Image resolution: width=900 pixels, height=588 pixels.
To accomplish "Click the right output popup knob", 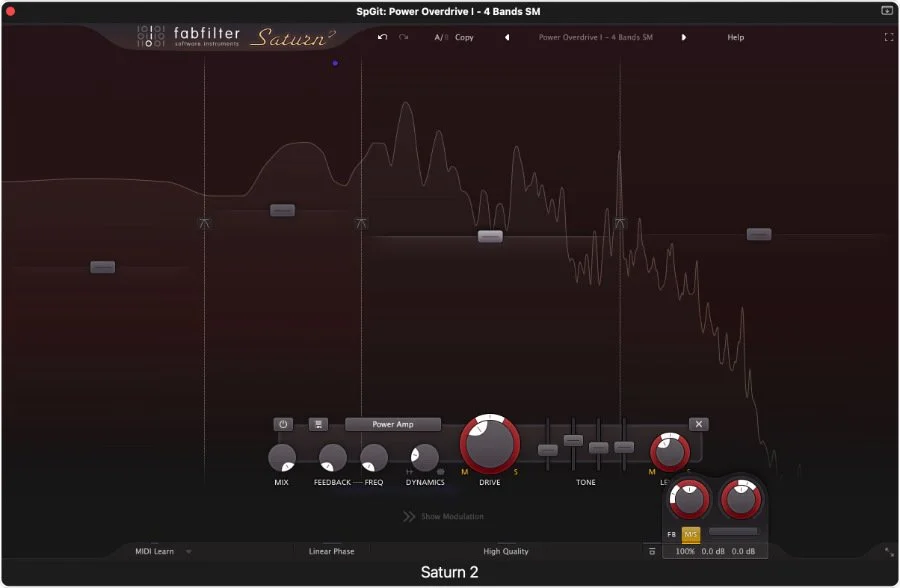I will click(x=741, y=499).
